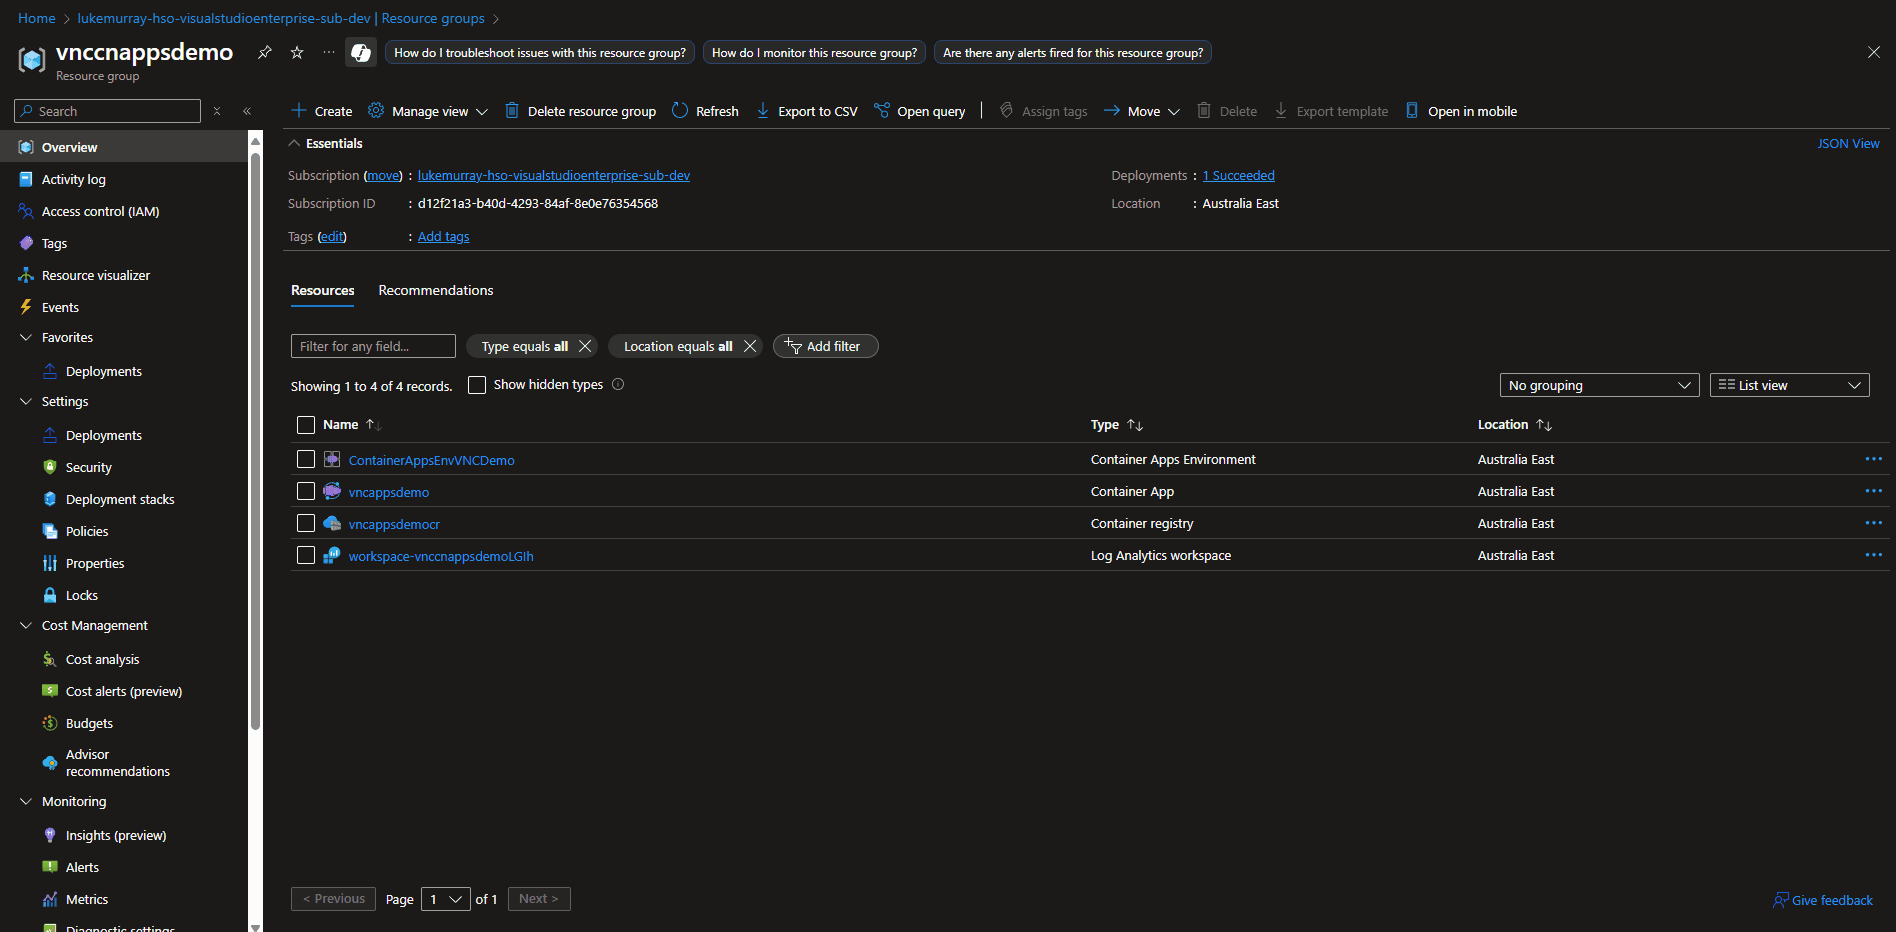Collapse the Settings group in sidebar
The width and height of the screenshot is (1896, 932).
click(x=26, y=401)
